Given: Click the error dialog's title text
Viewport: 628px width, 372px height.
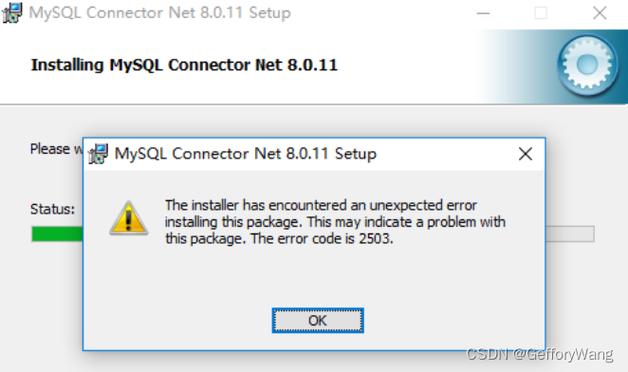Looking at the screenshot, I should coord(246,154).
